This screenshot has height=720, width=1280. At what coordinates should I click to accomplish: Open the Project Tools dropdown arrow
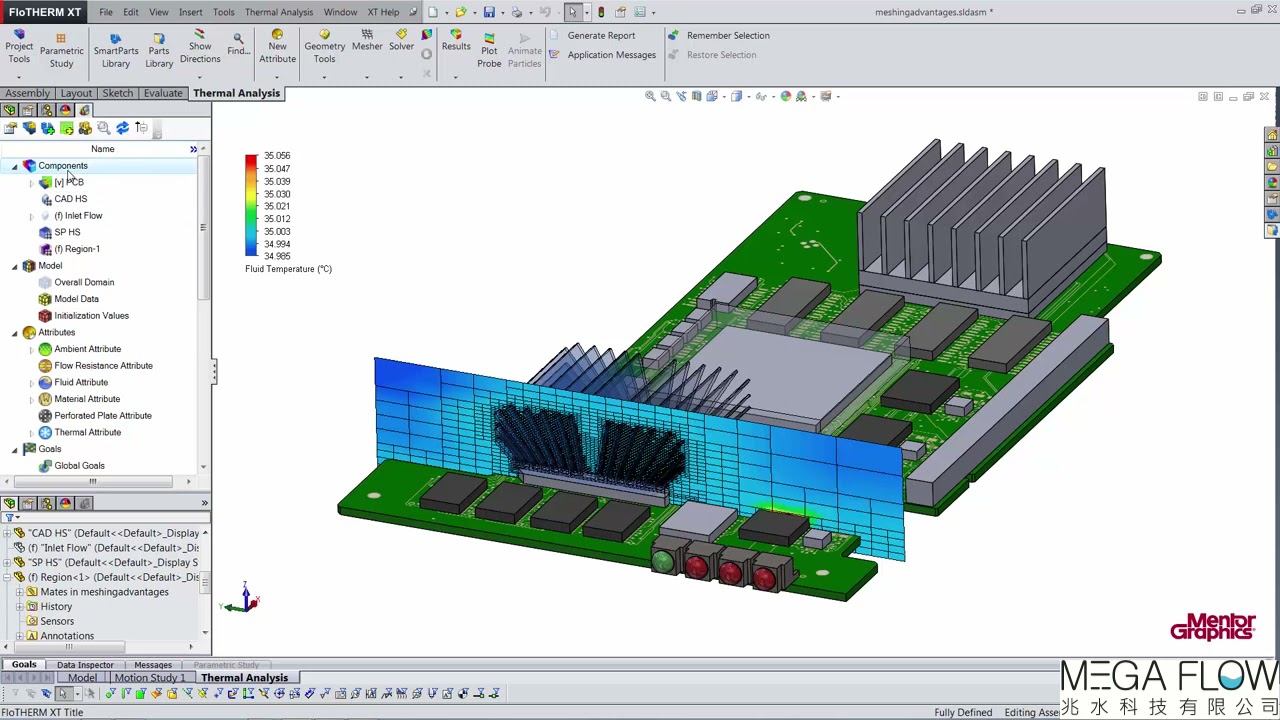click(19, 76)
